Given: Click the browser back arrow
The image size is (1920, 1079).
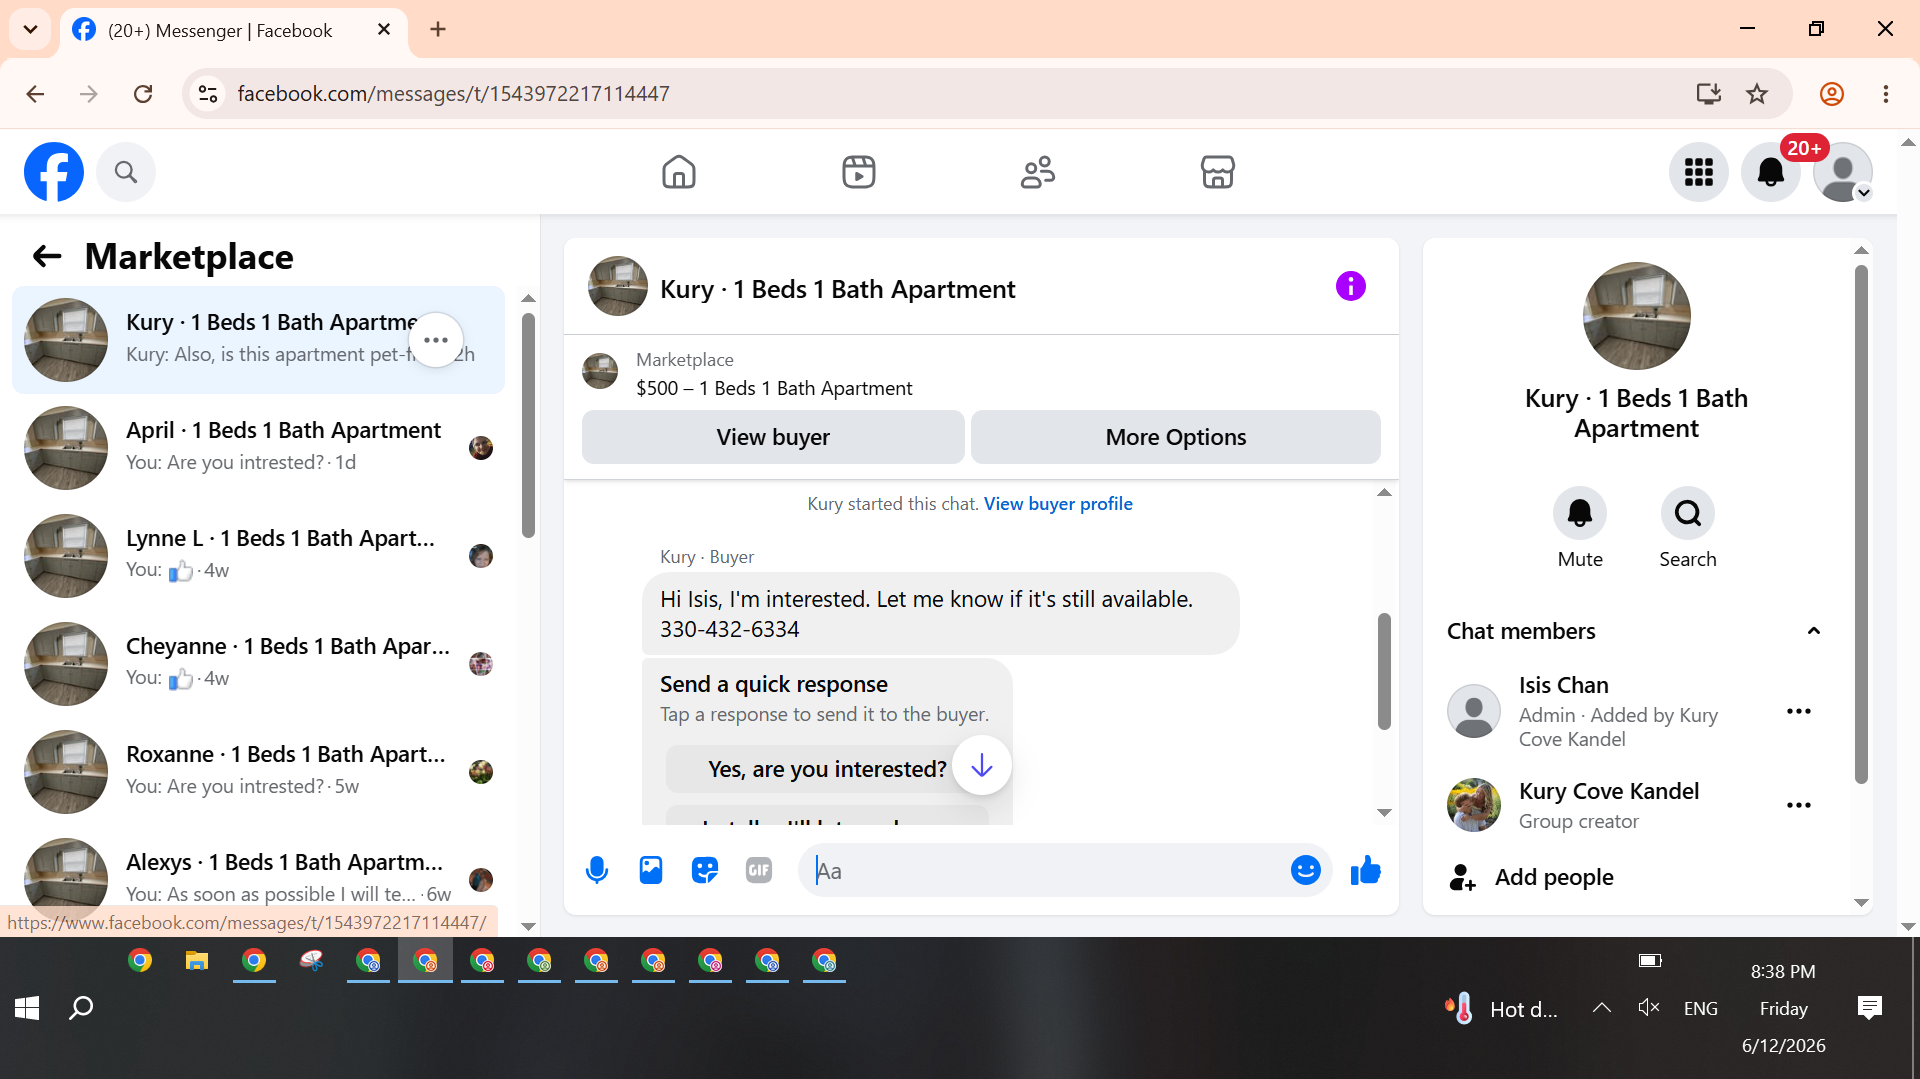Looking at the screenshot, I should pyautogui.click(x=36, y=94).
